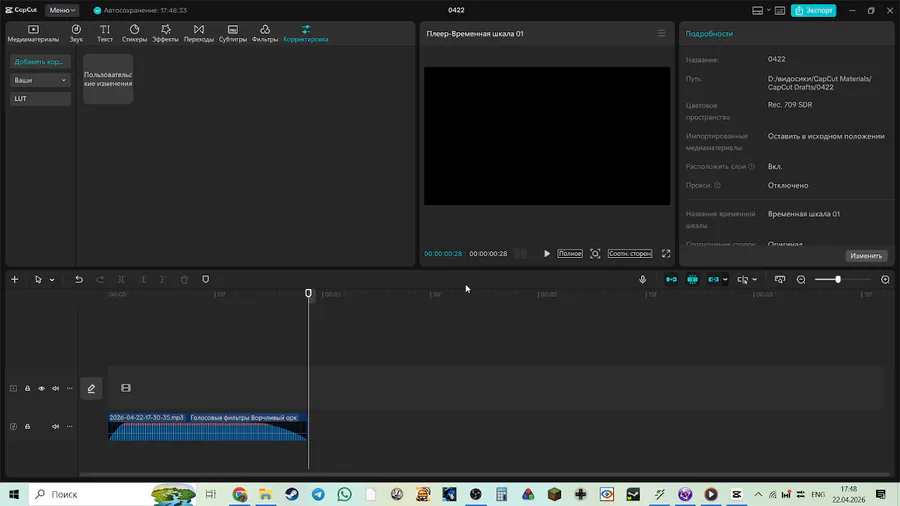Click the cover edit pencil button
900x506 pixels.
tap(91, 388)
